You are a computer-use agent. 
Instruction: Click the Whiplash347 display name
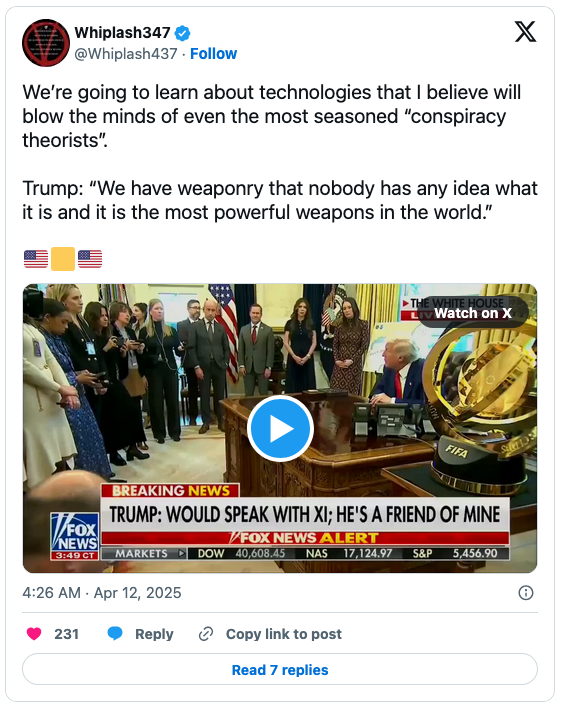click(x=122, y=33)
